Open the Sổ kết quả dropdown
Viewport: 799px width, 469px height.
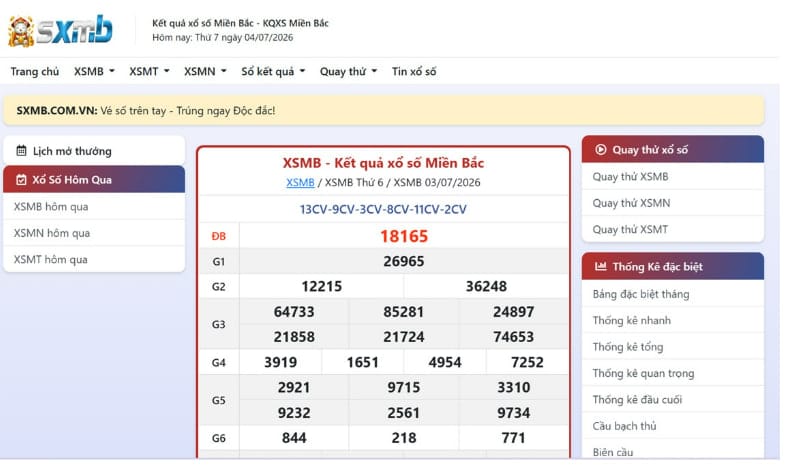click(x=273, y=71)
